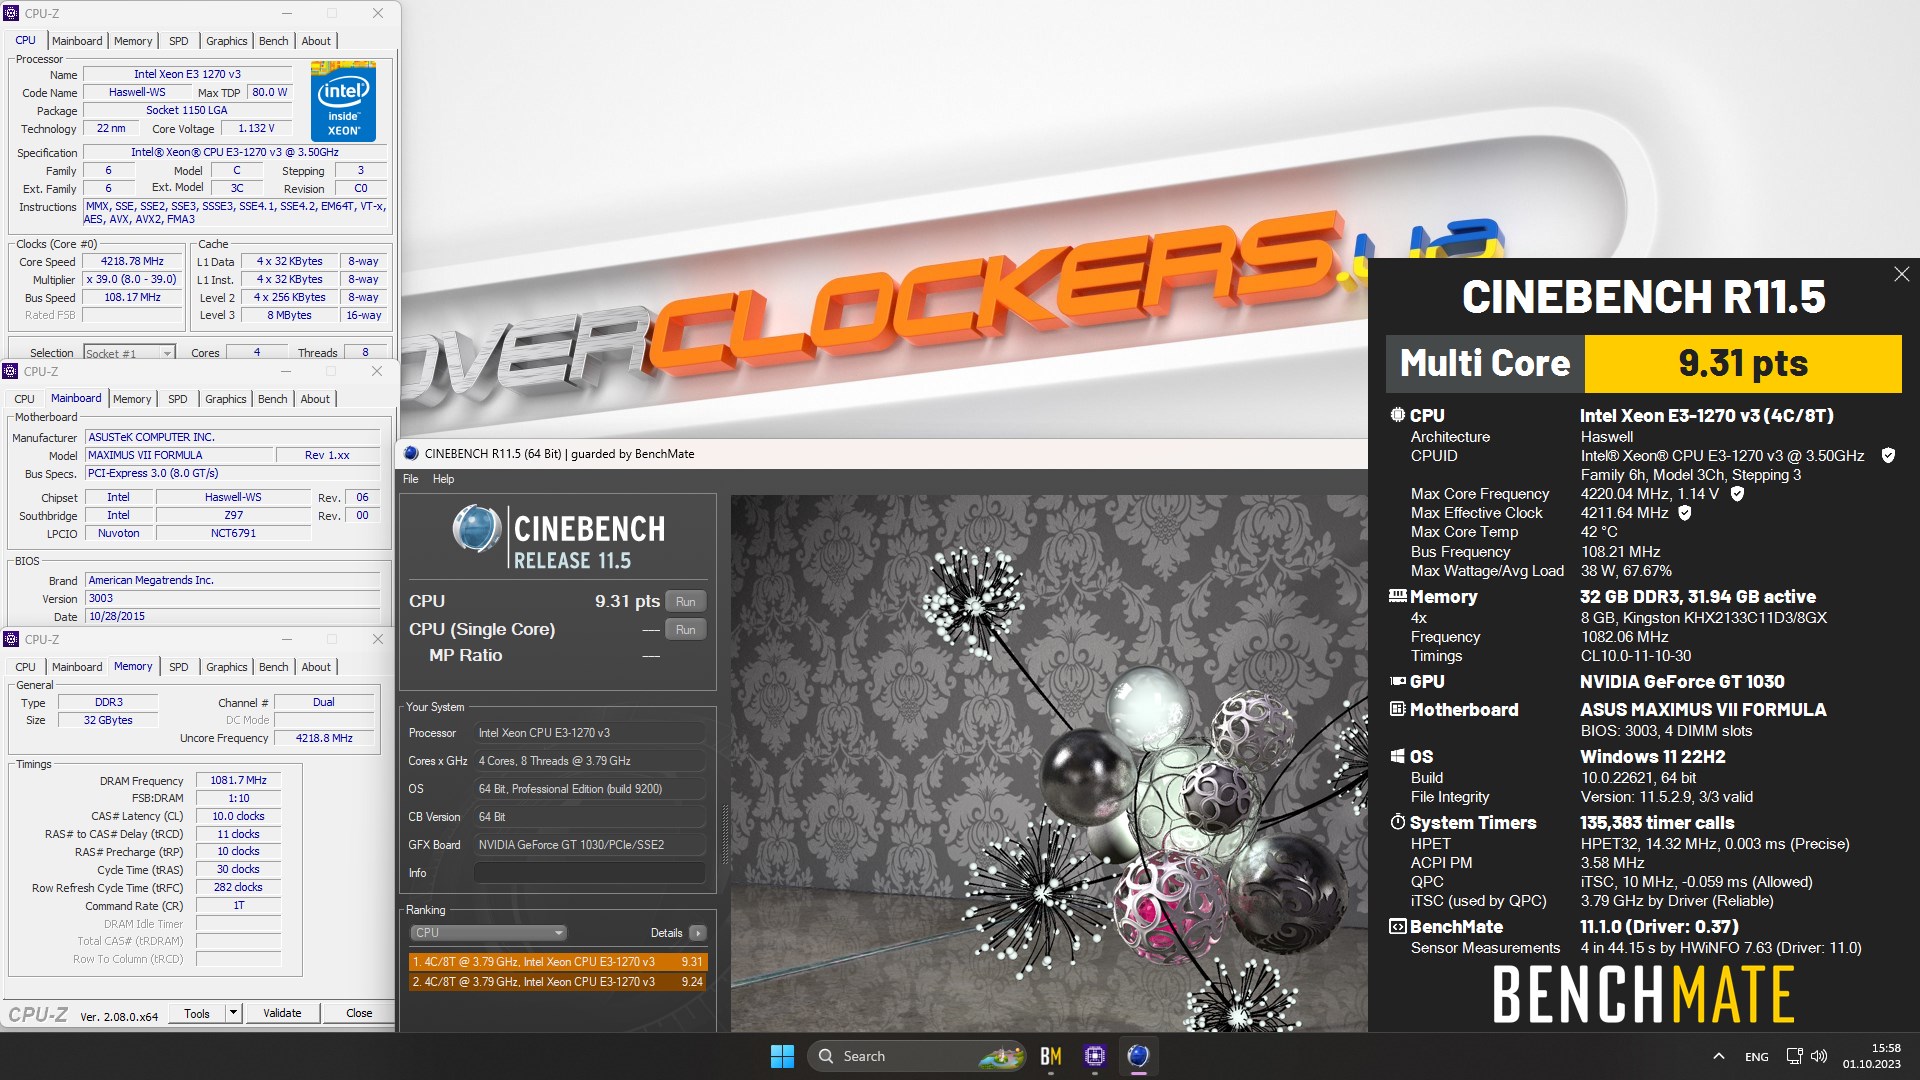Click the rendered Cinebench scene image

pos(1048,763)
